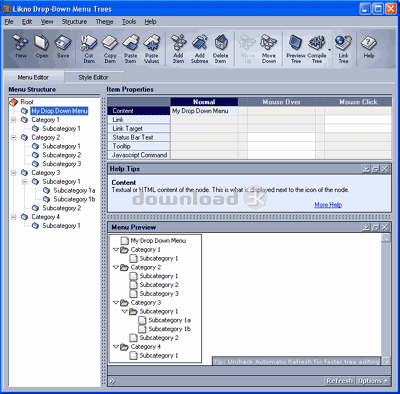Follow the More Help link
This screenshot has height=394, width=400.
[x=328, y=205]
